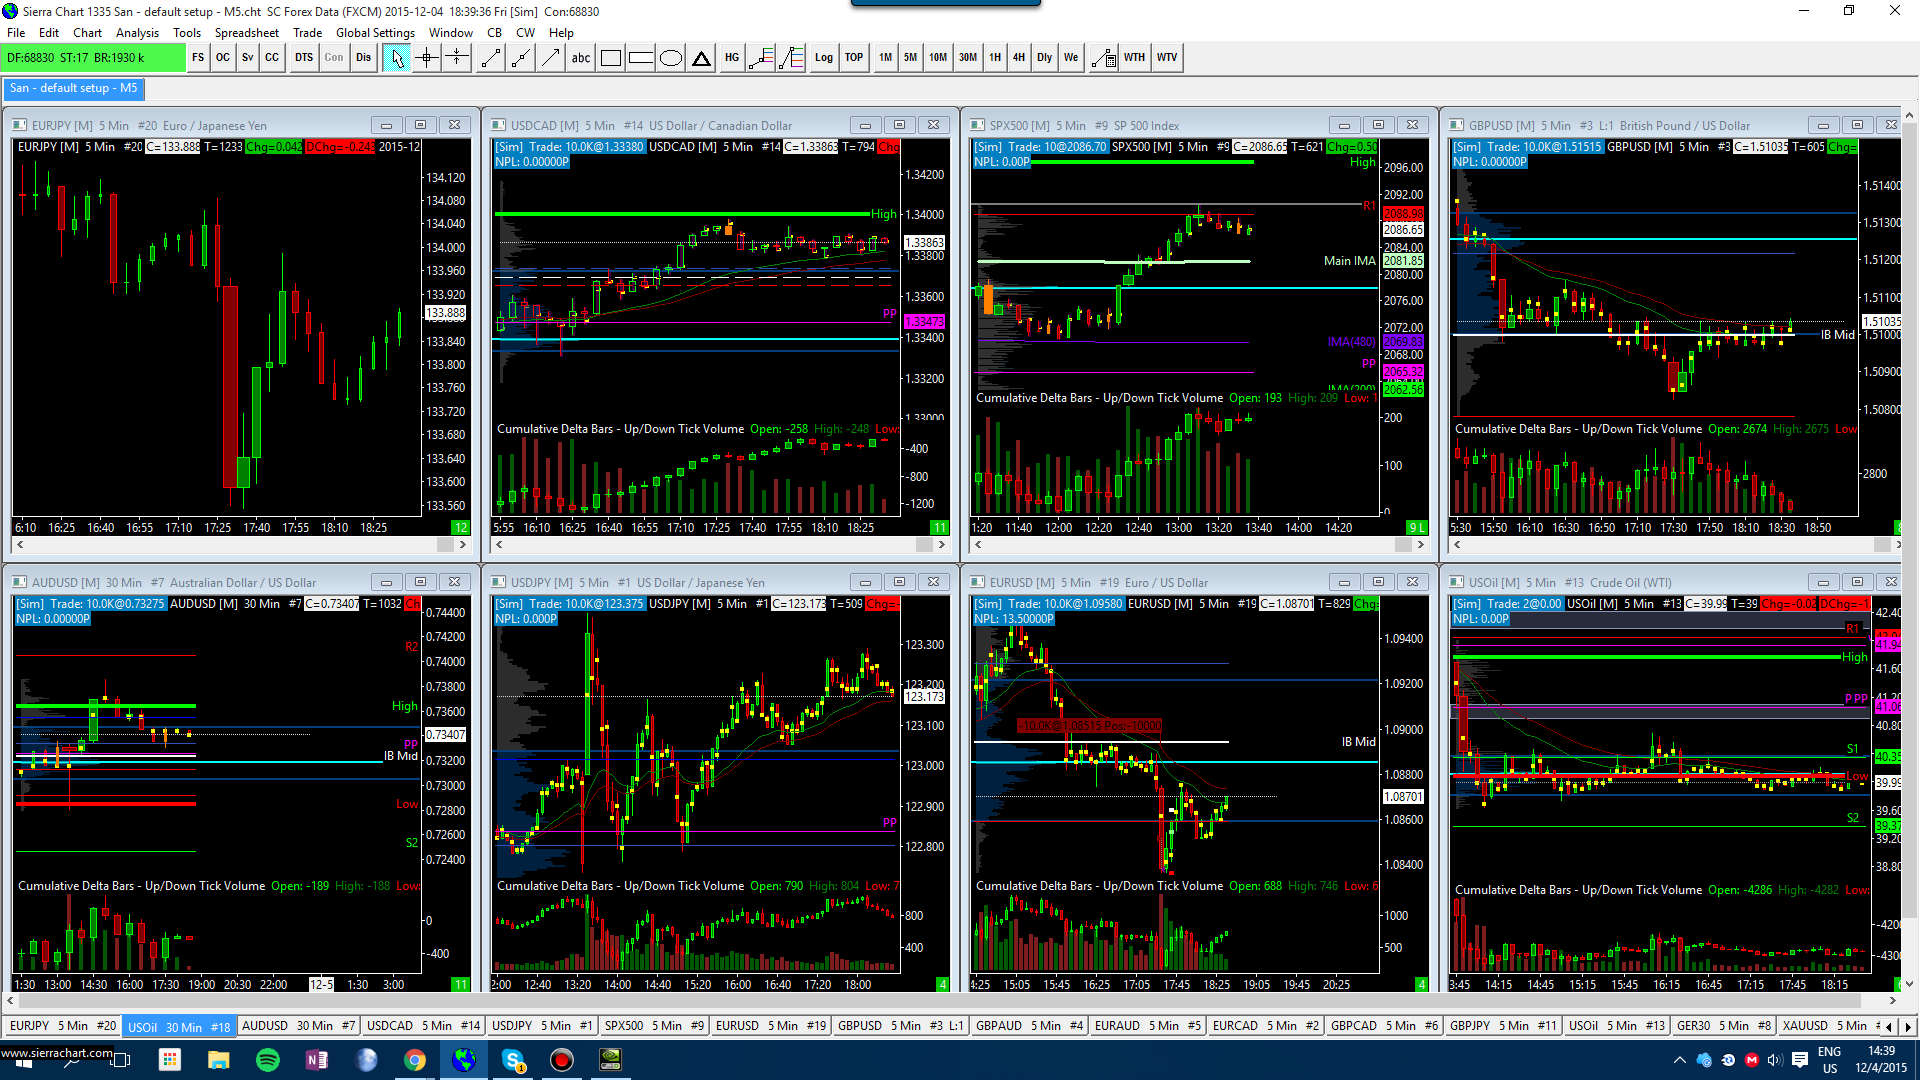Pick the triangle drawing tool

click(x=702, y=58)
